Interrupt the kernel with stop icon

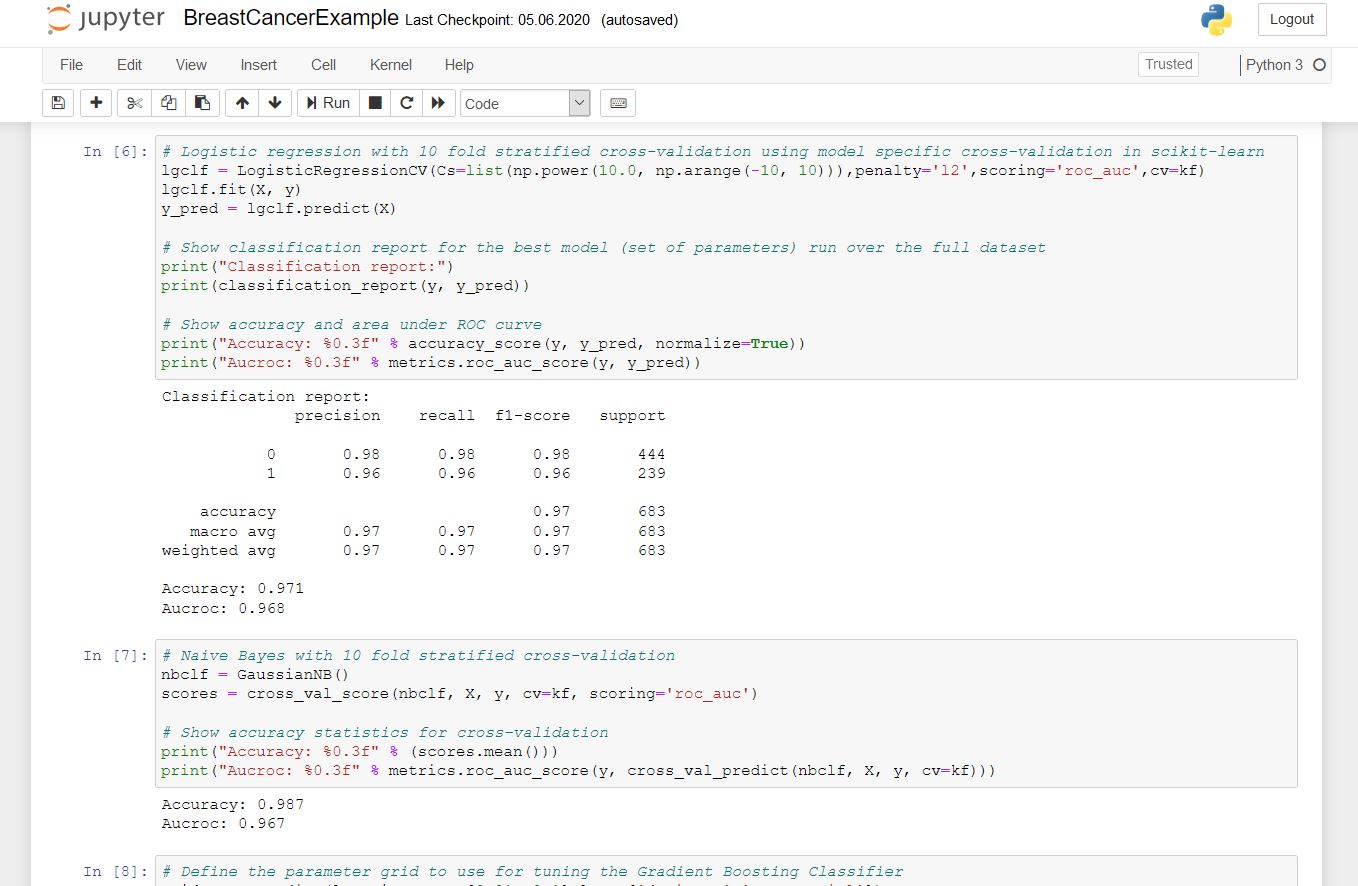375,103
